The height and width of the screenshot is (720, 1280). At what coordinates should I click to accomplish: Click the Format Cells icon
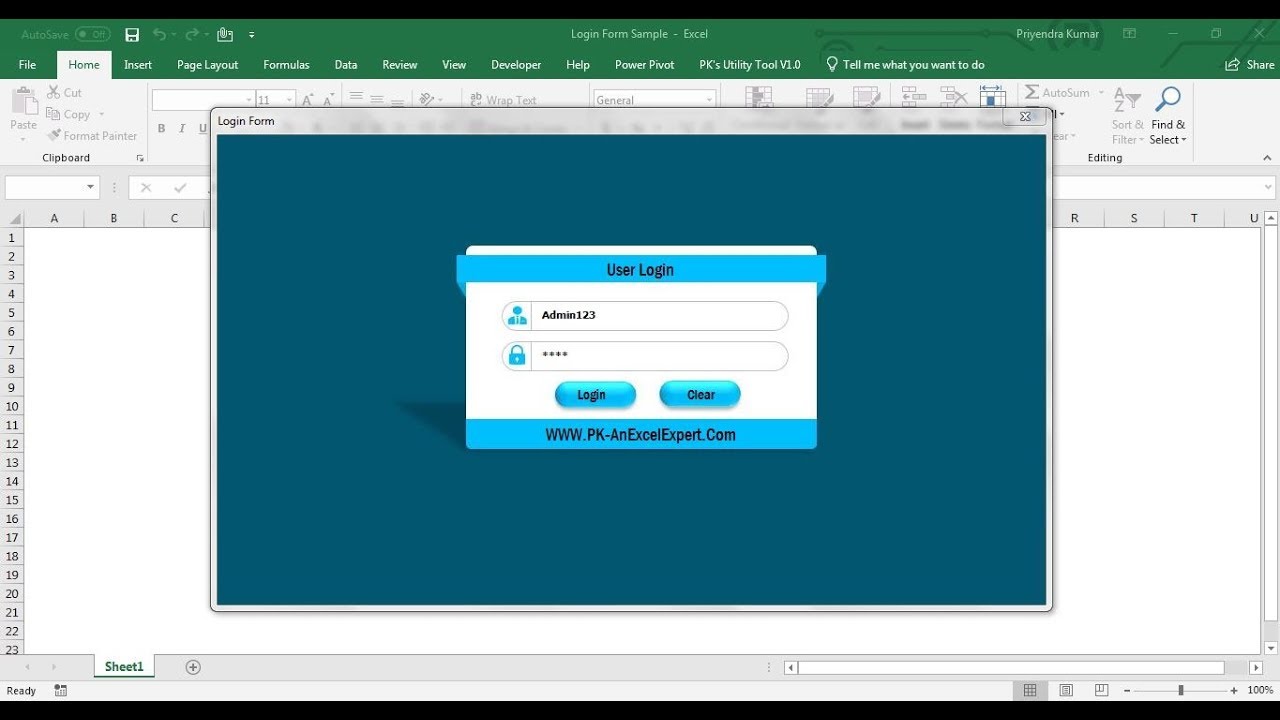pos(992,97)
